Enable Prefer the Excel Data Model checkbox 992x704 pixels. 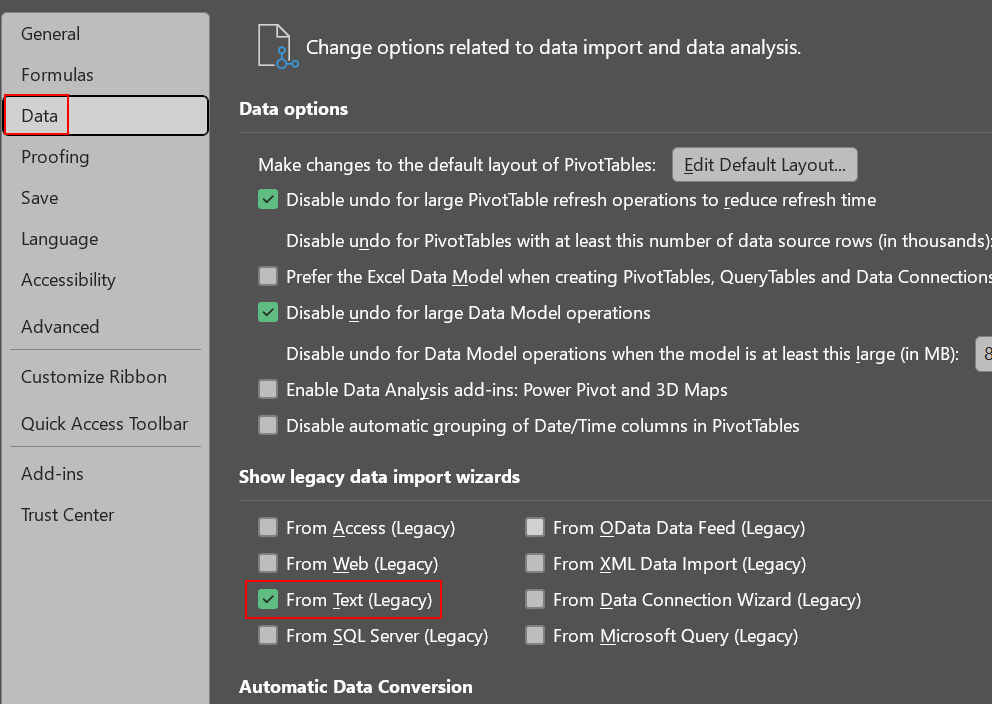tap(268, 277)
